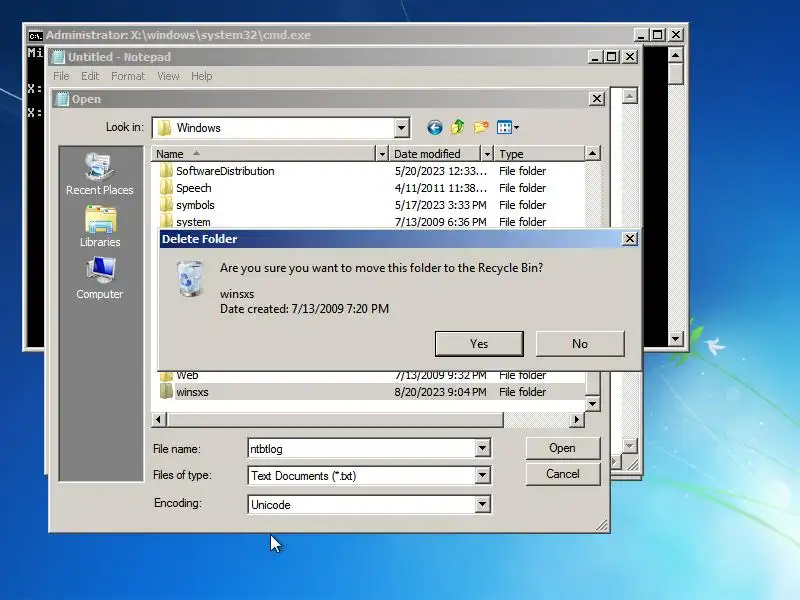Open the View Menu icon
The image size is (800, 600).
(504, 128)
